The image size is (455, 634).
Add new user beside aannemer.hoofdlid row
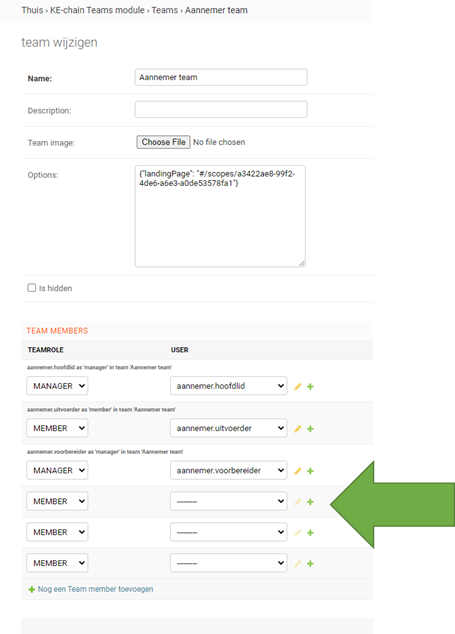pyautogui.click(x=310, y=387)
